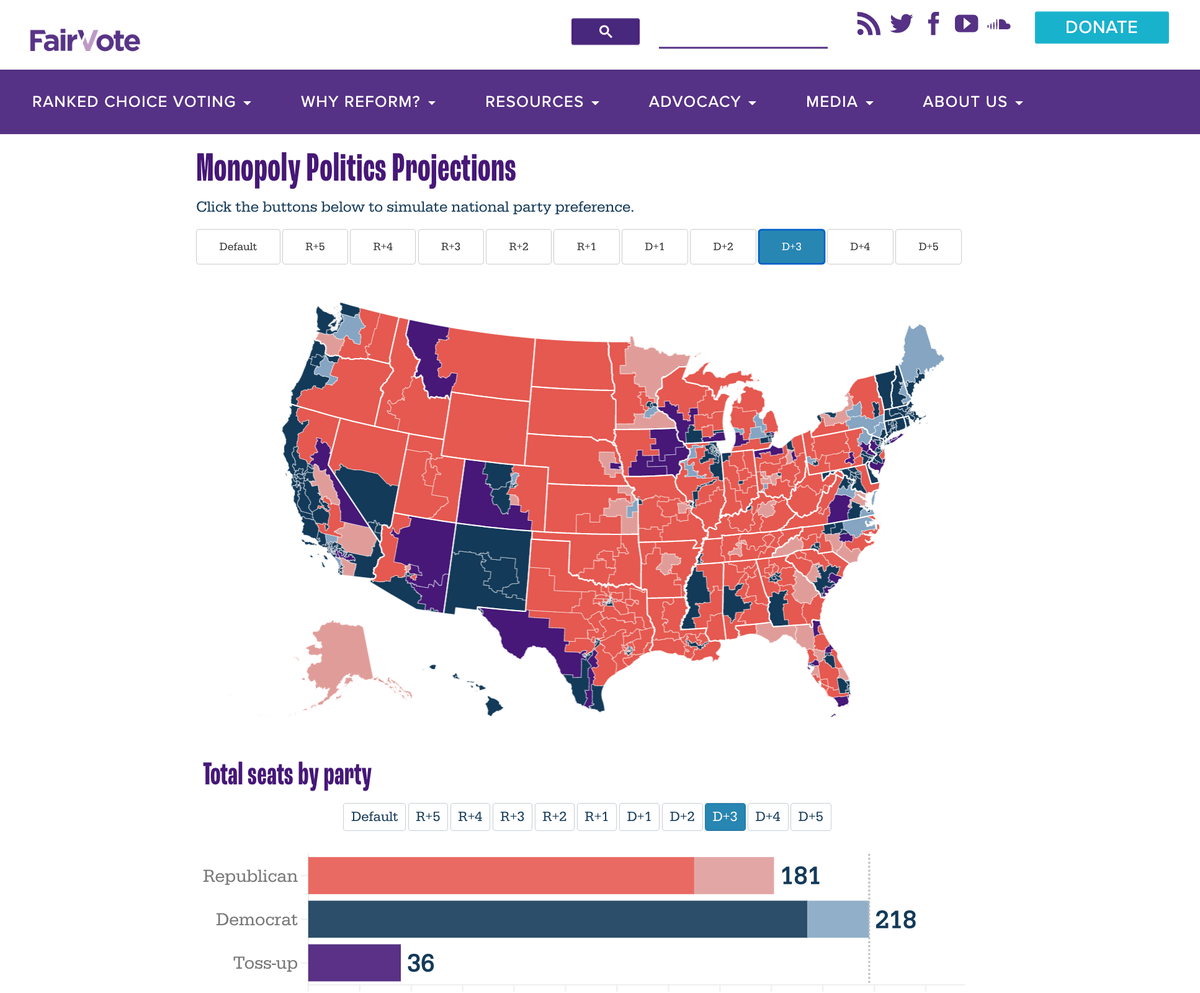Set map simulation to D+5

[928, 247]
